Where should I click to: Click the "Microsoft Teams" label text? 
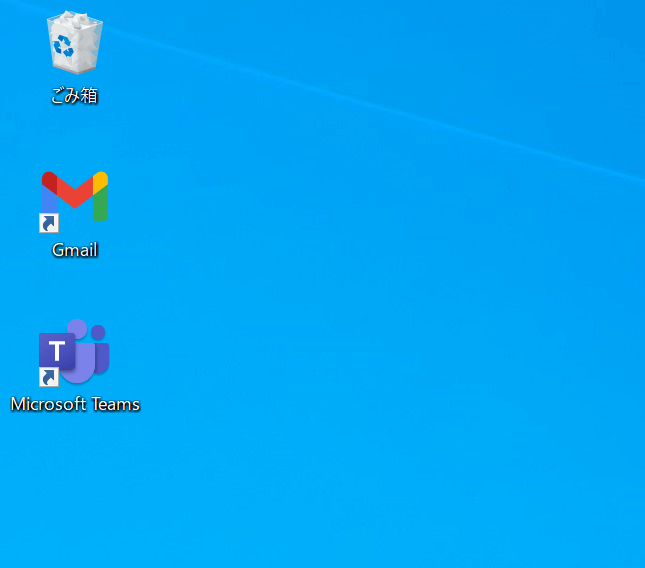(x=75, y=404)
